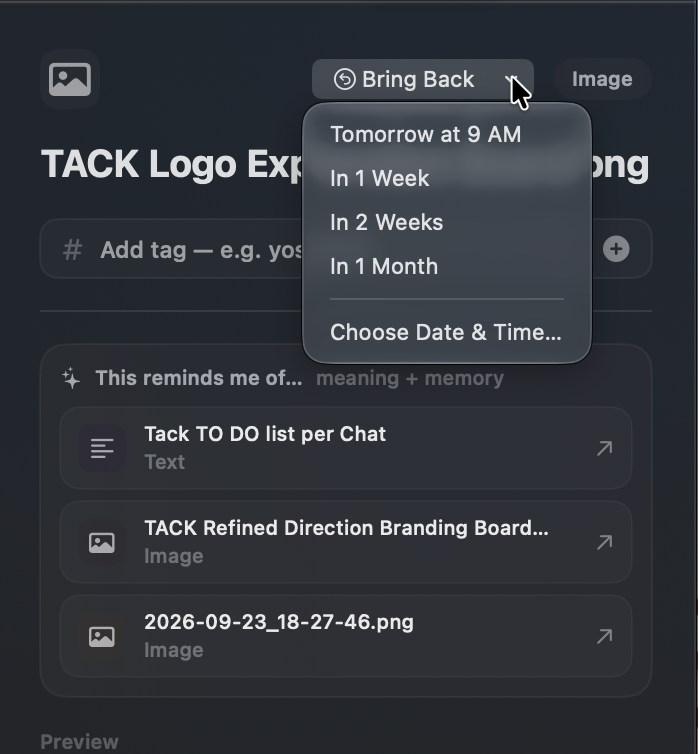Open arrow for Tack TO DO list per Chat
This screenshot has width=698, height=754.
604,448
